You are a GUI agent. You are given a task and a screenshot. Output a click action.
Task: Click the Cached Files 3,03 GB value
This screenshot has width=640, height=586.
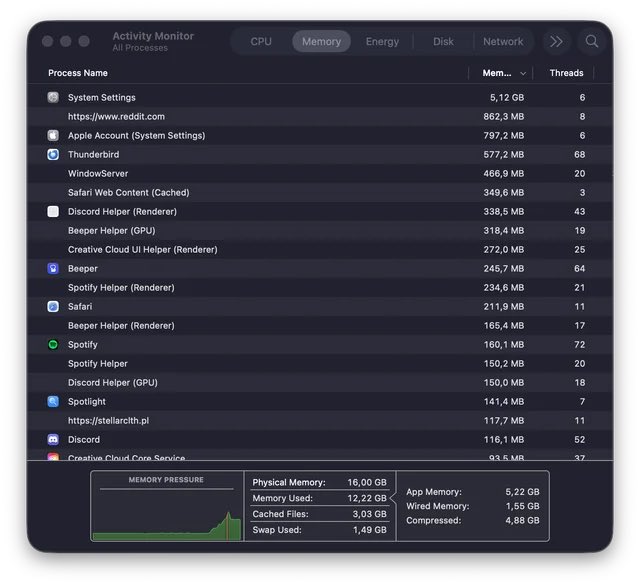click(x=369, y=514)
